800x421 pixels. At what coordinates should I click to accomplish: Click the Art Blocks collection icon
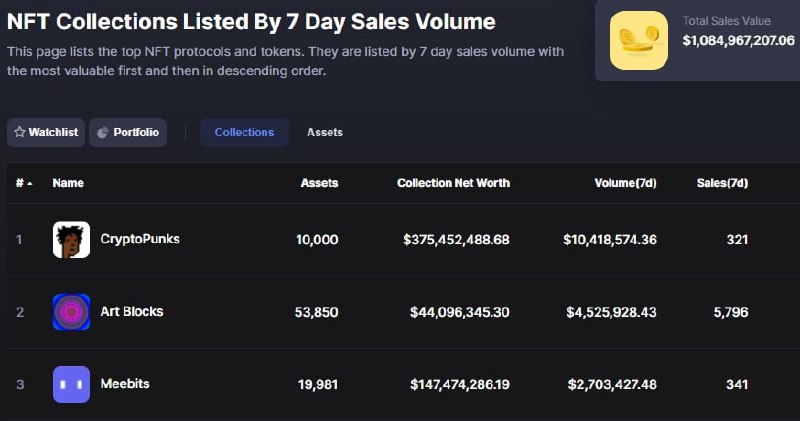pos(71,312)
